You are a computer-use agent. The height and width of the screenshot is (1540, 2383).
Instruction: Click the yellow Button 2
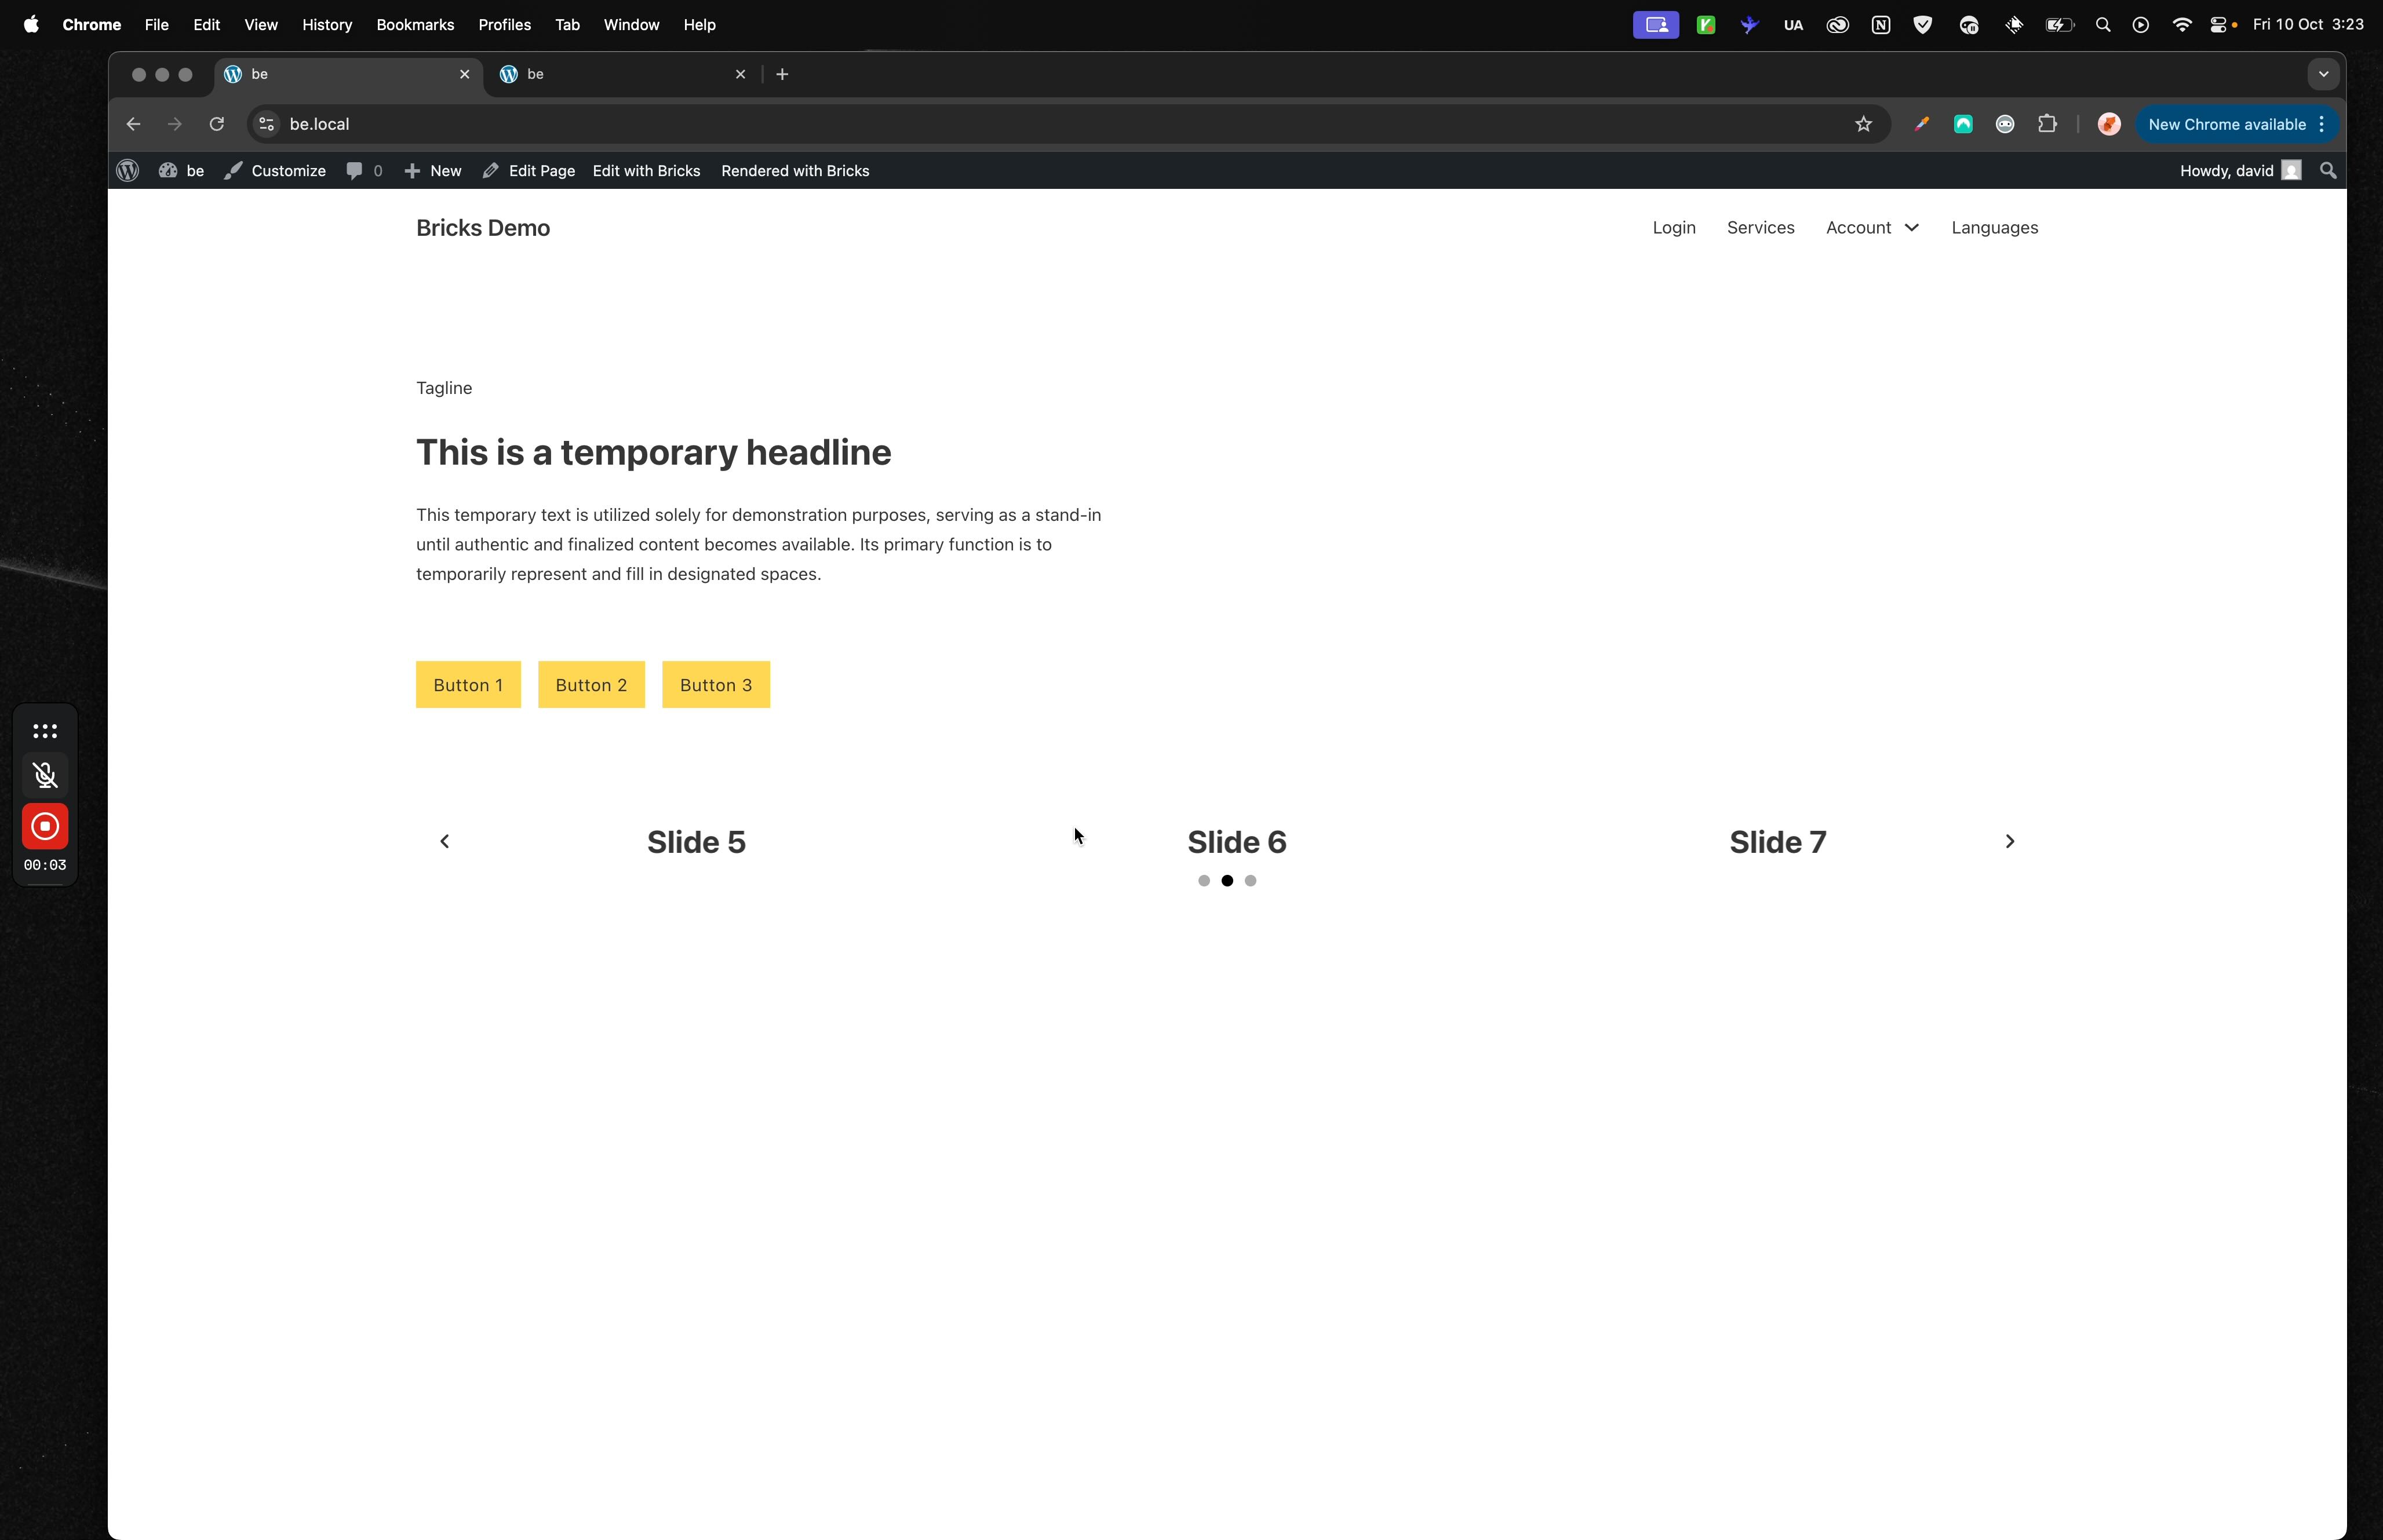[x=591, y=685]
